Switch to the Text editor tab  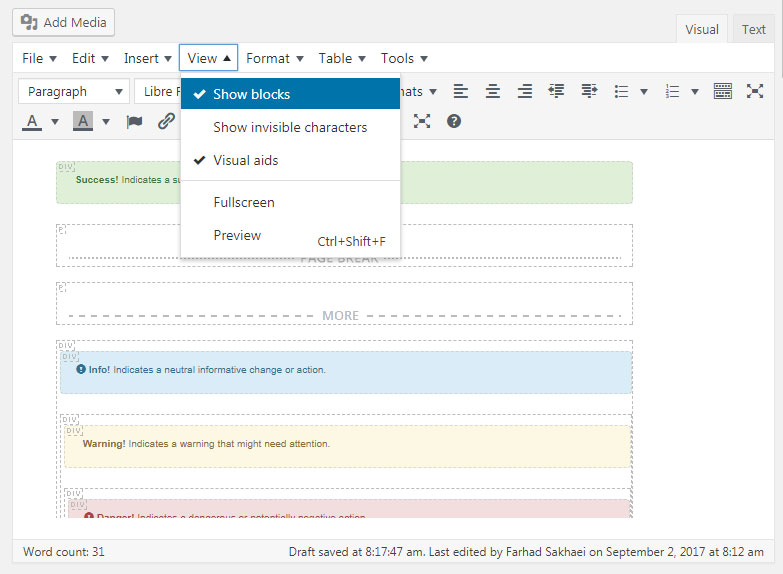click(x=754, y=29)
